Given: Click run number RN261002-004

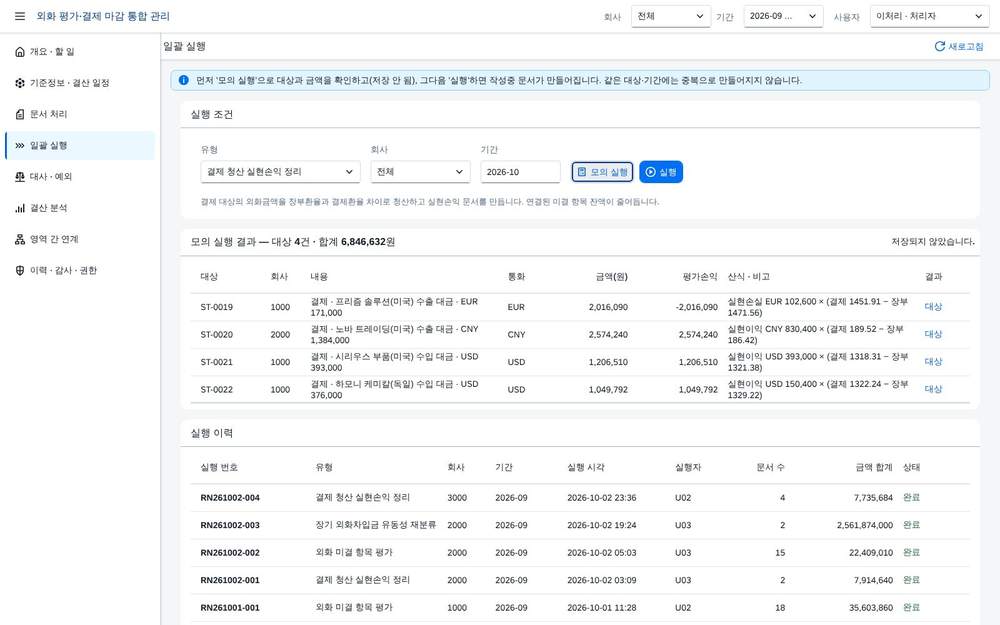Looking at the screenshot, I should pyautogui.click(x=230, y=497).
